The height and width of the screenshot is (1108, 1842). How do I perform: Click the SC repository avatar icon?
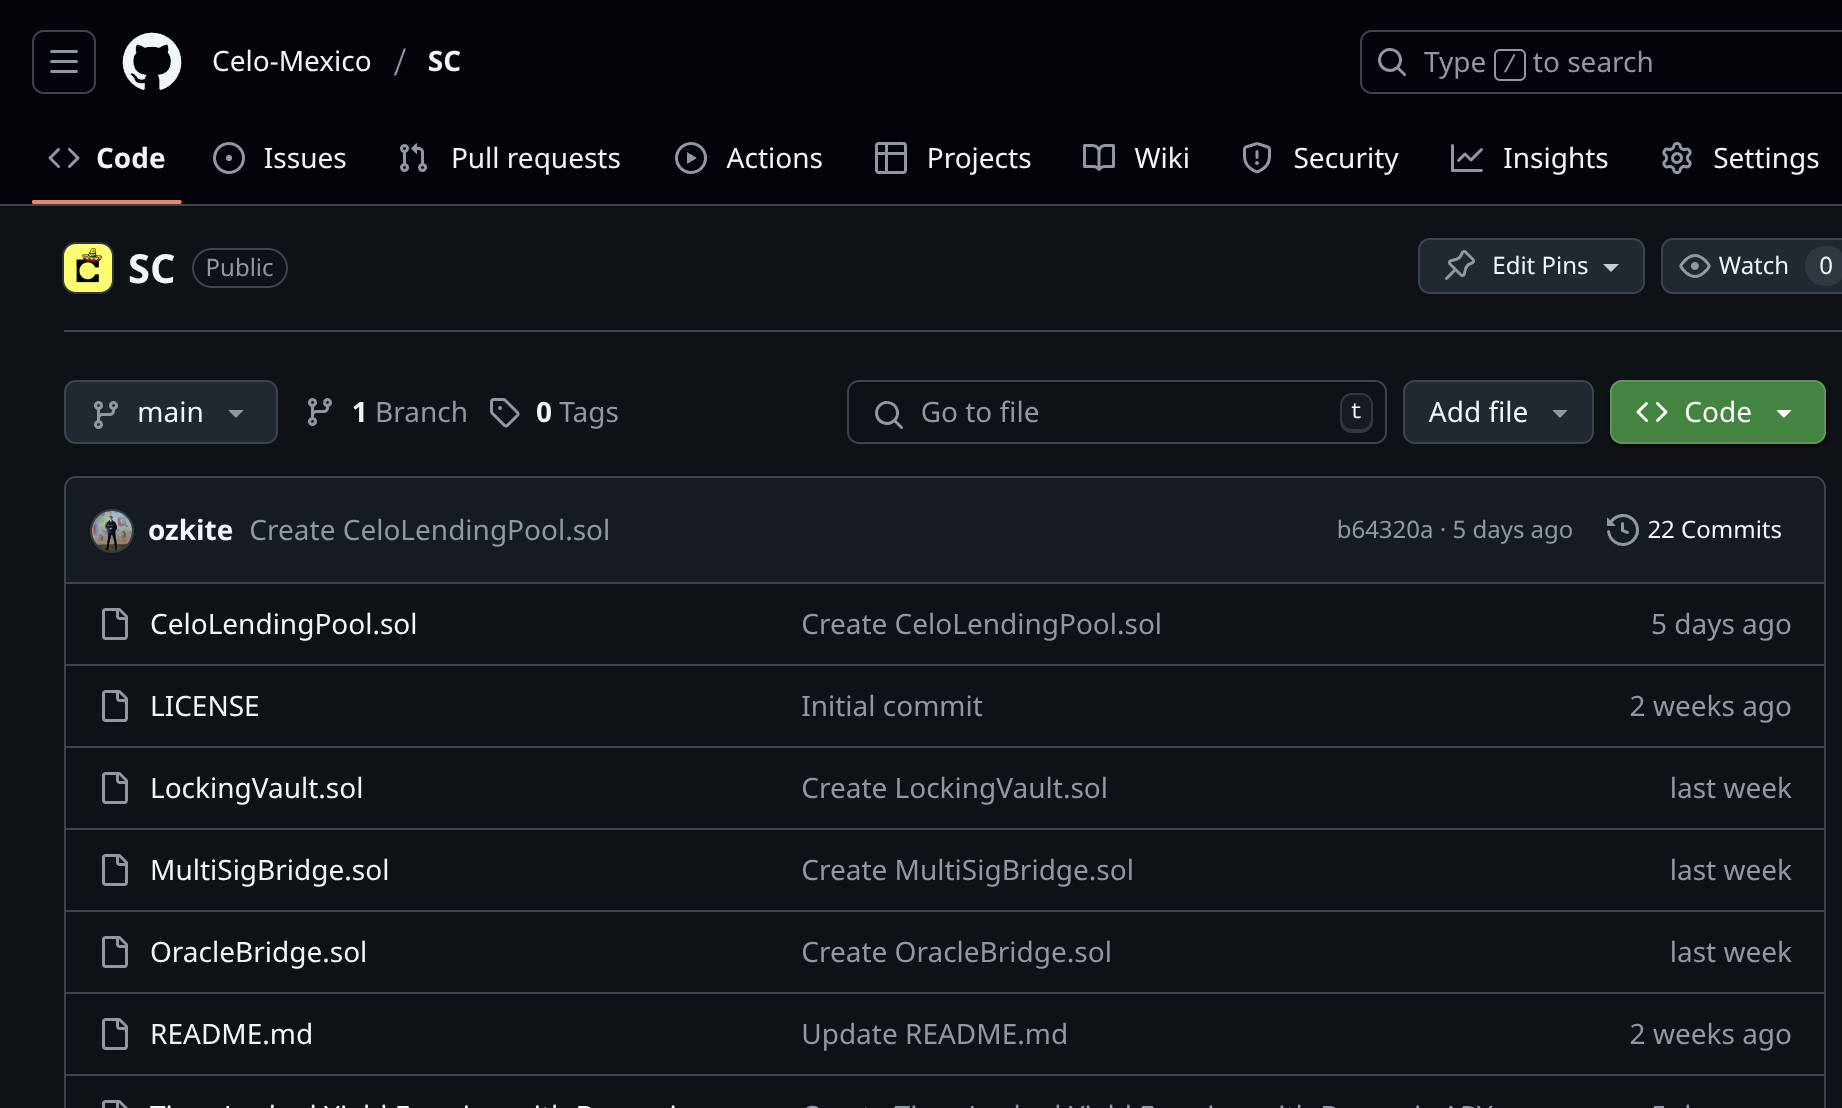pyautogui.click(x=88, y=268)
